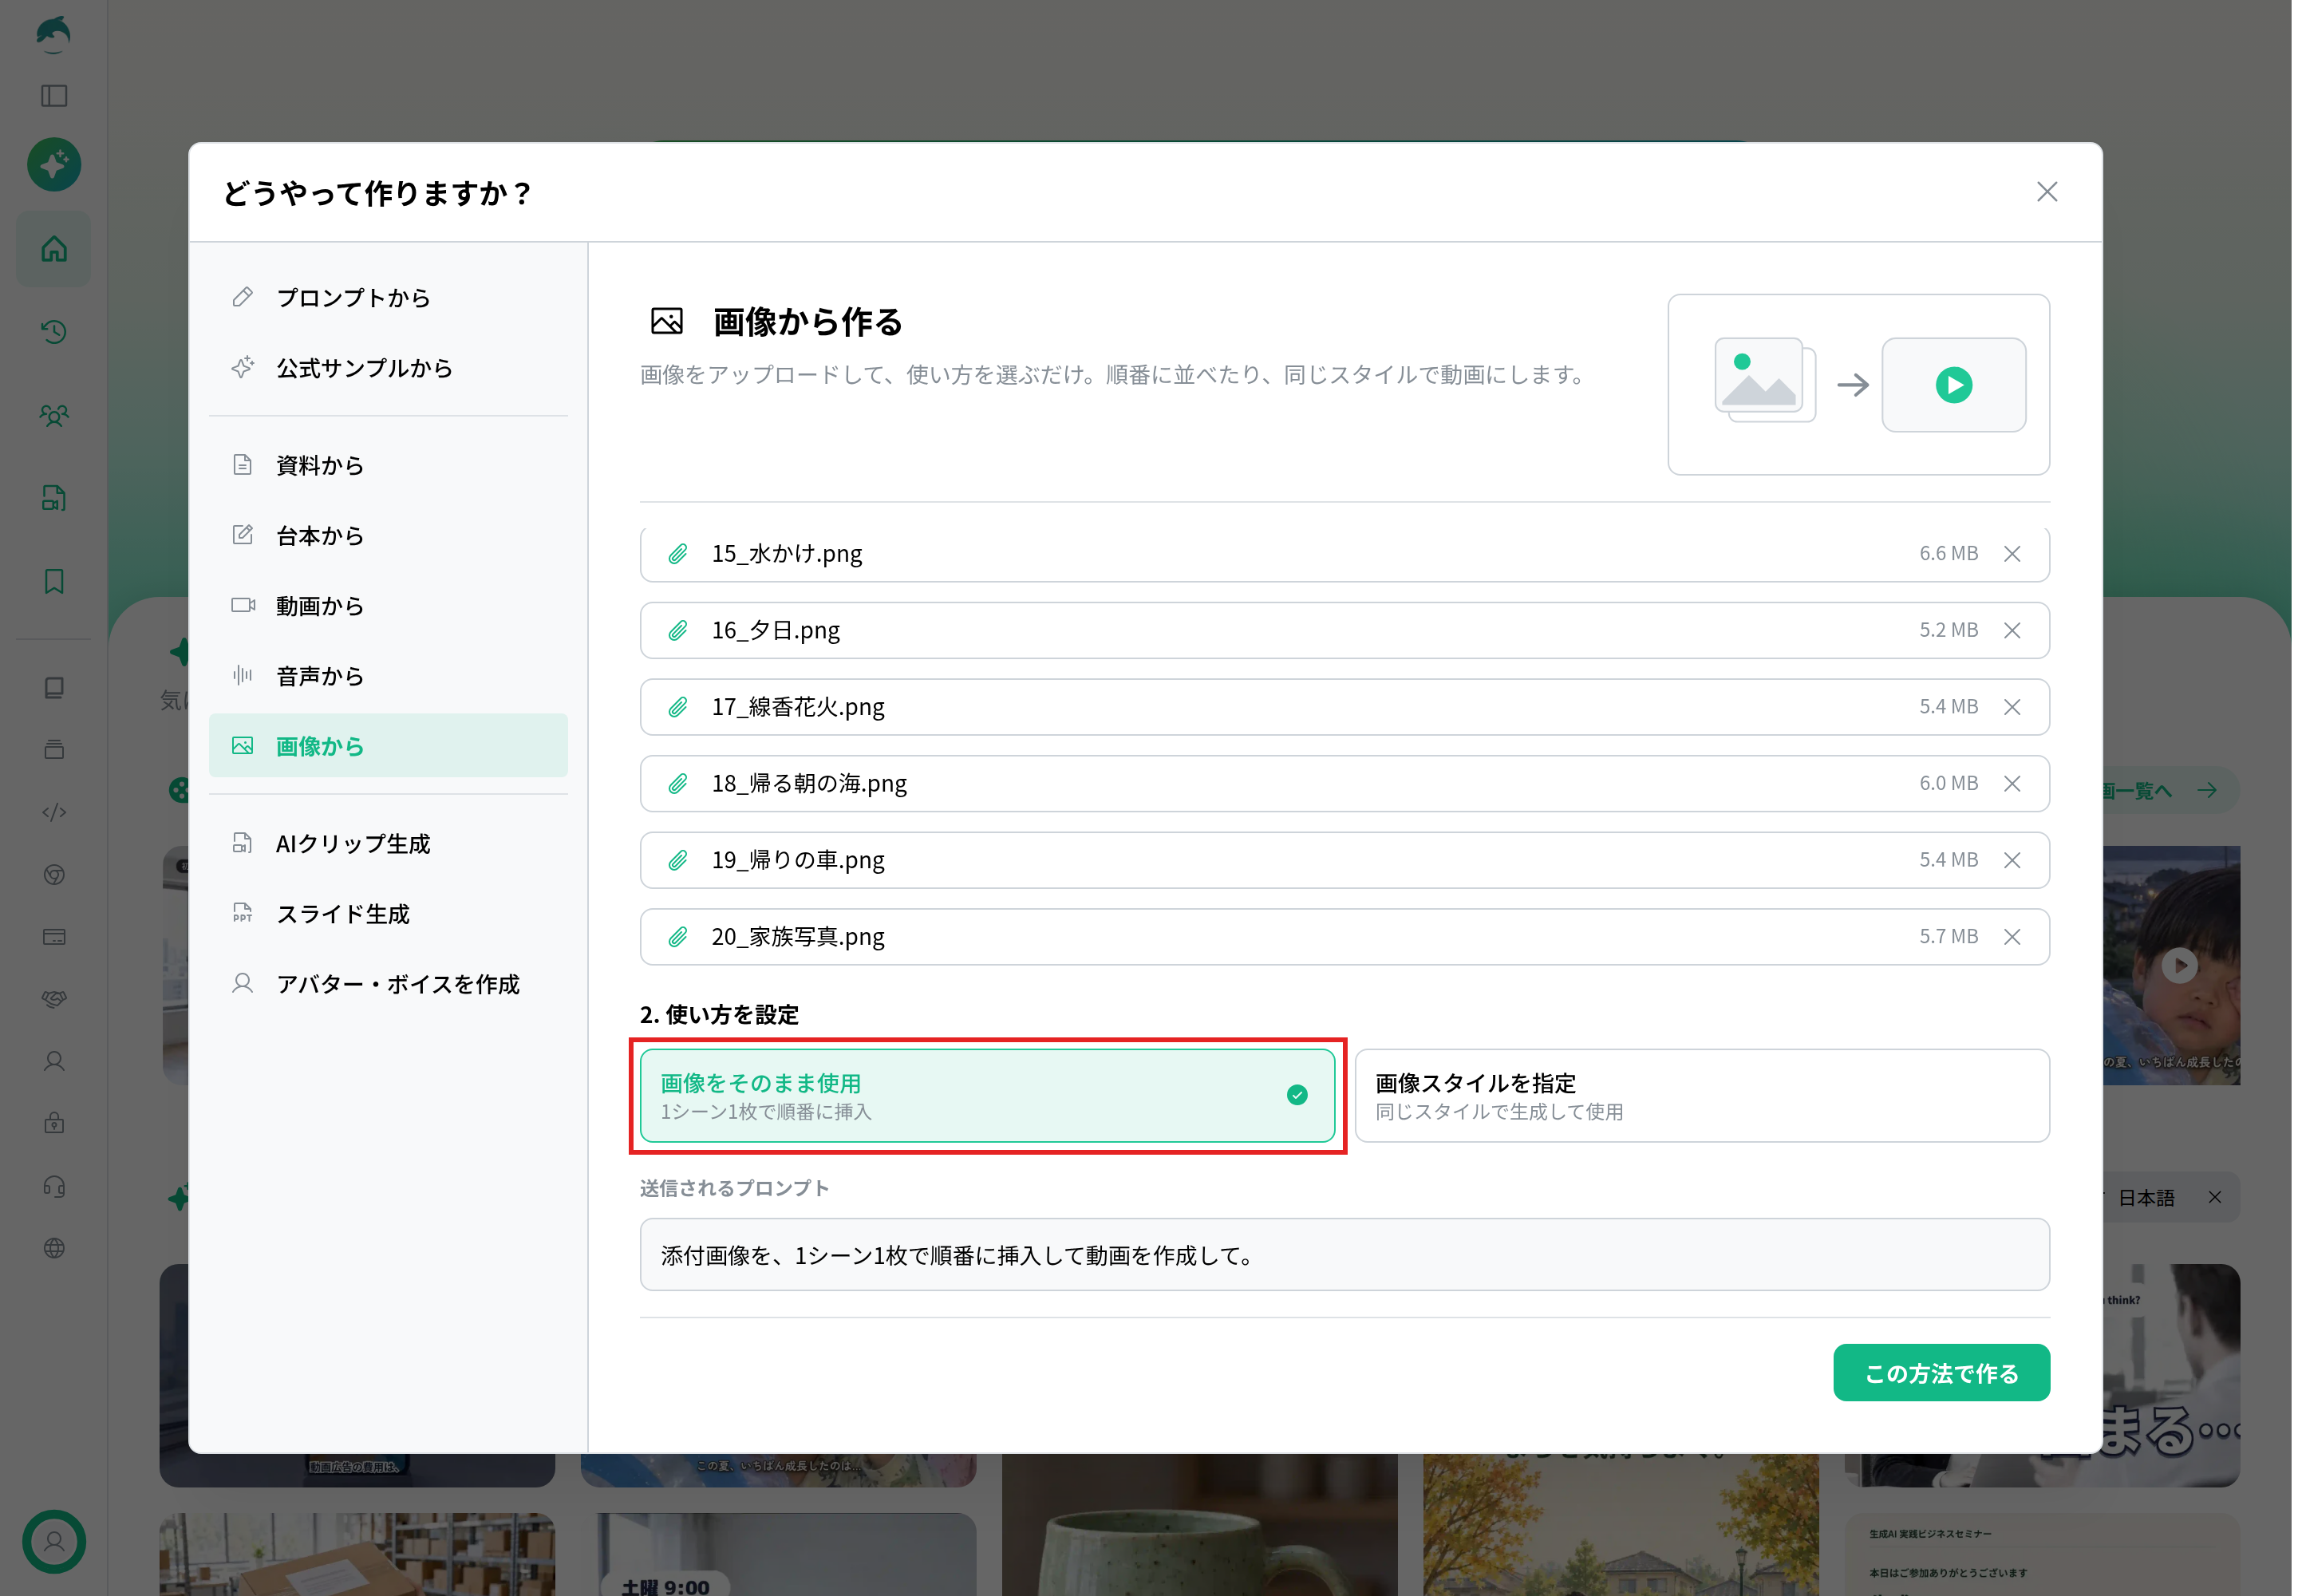Open the team members icon

[54, 415]
